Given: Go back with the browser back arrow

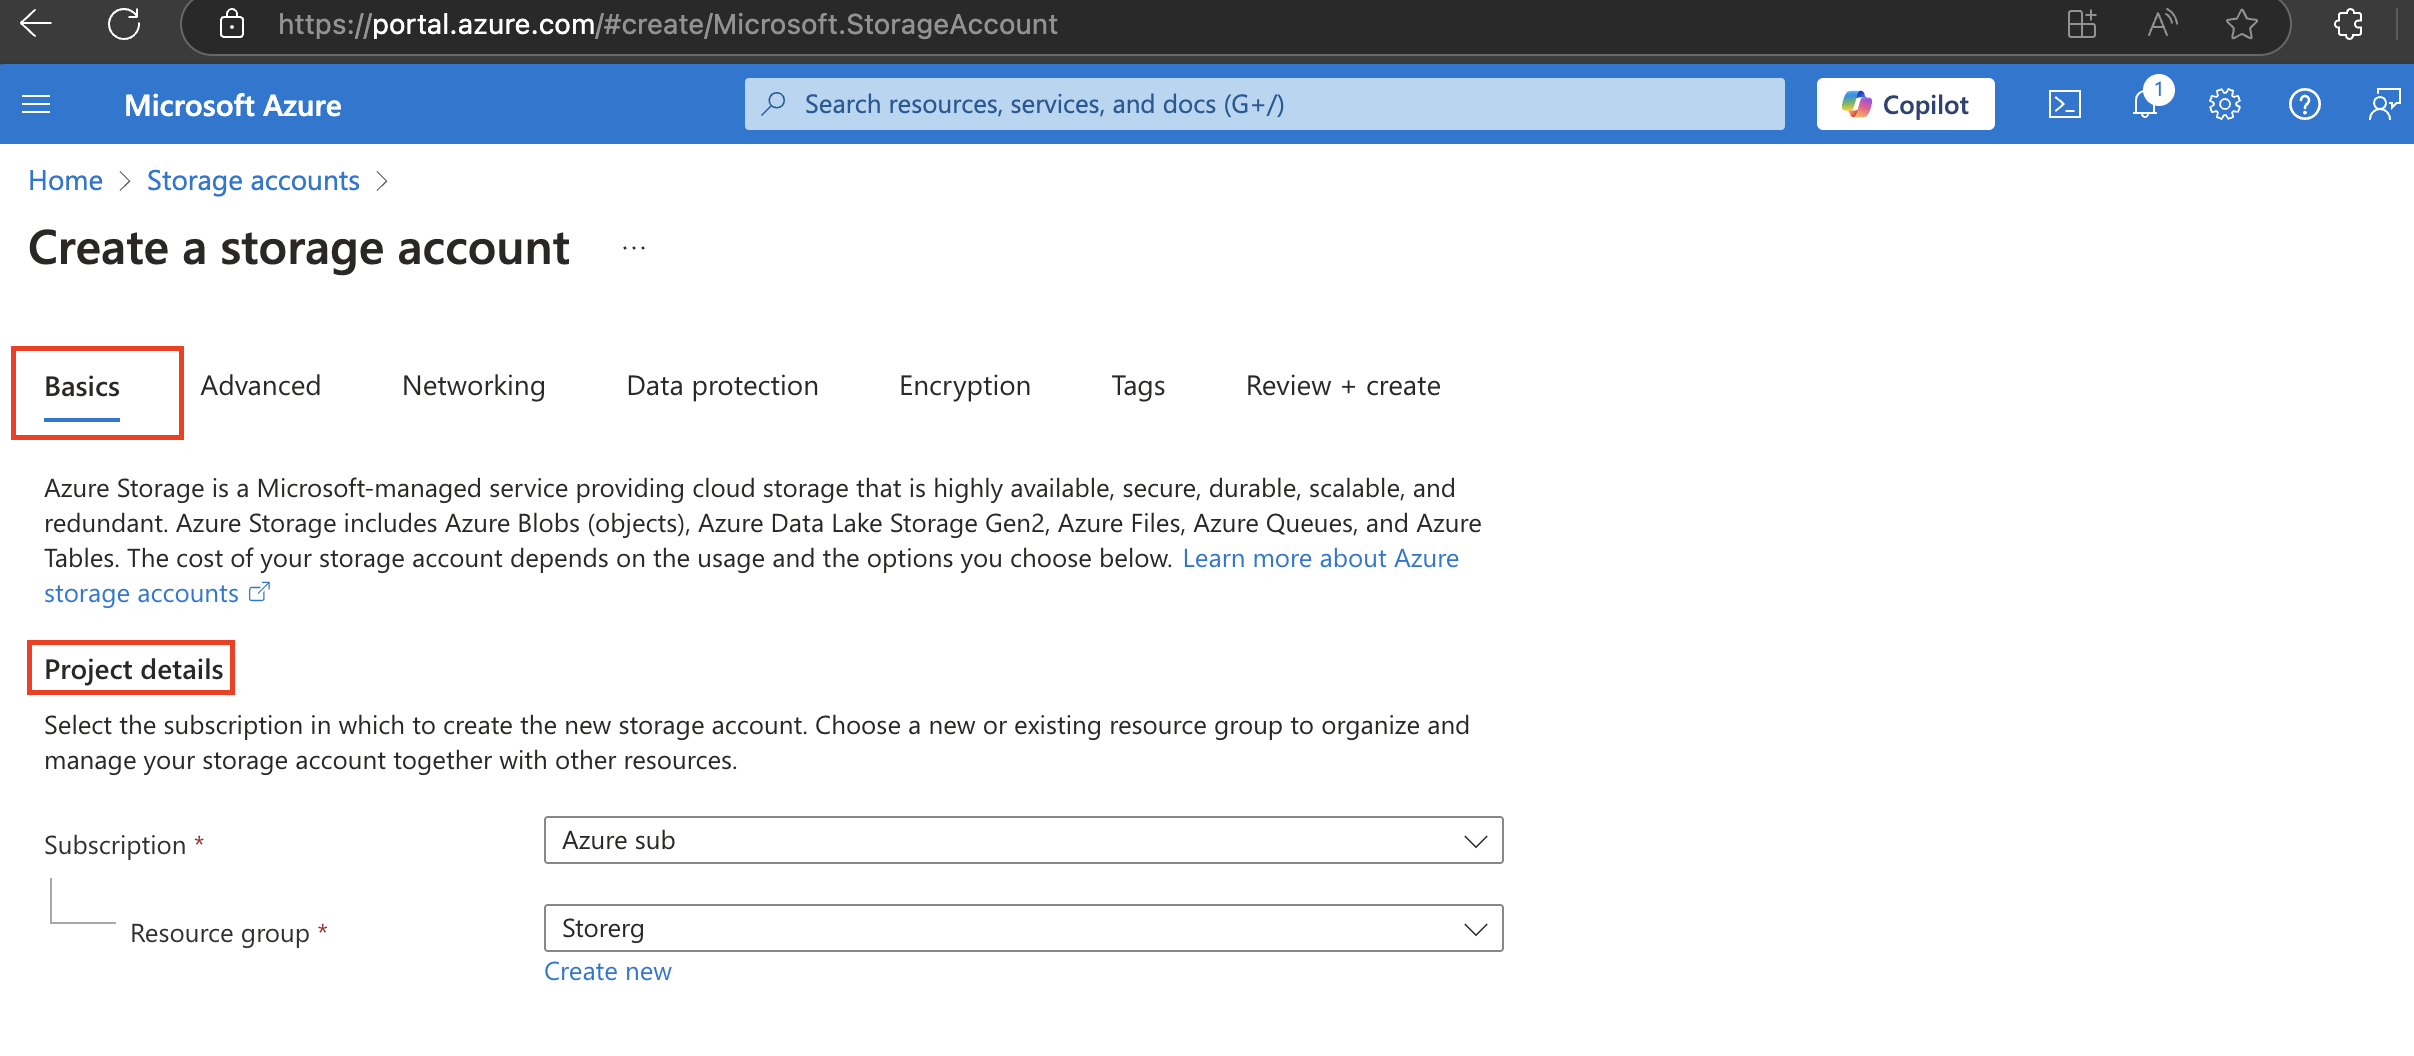Looking at the screenshot, I should point(36,24).
